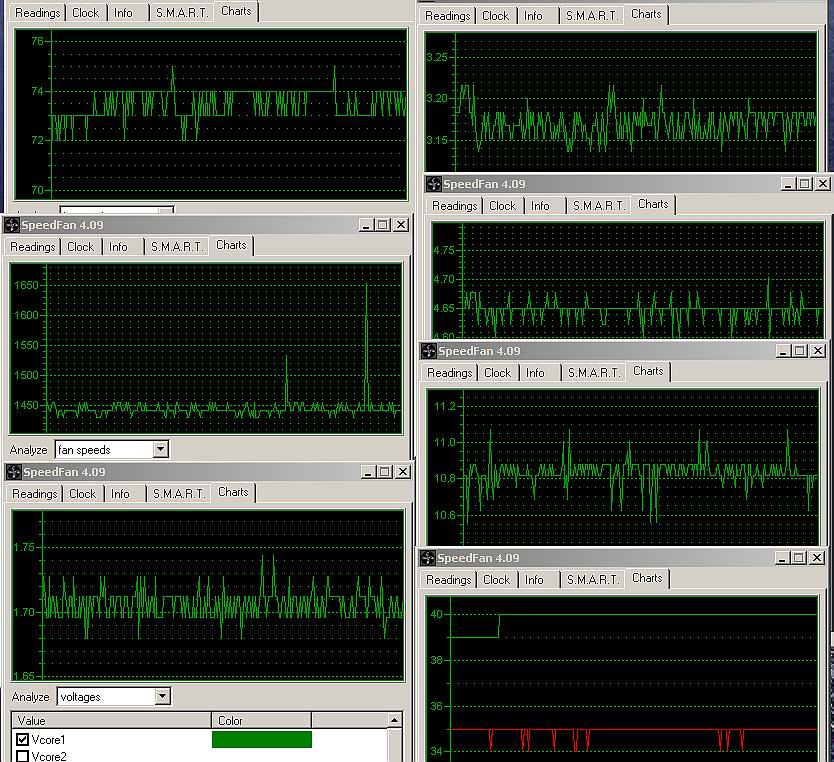Click SpeedFan icon on the 4.65 chart window

pyautogui.click(x=434, y=184)
